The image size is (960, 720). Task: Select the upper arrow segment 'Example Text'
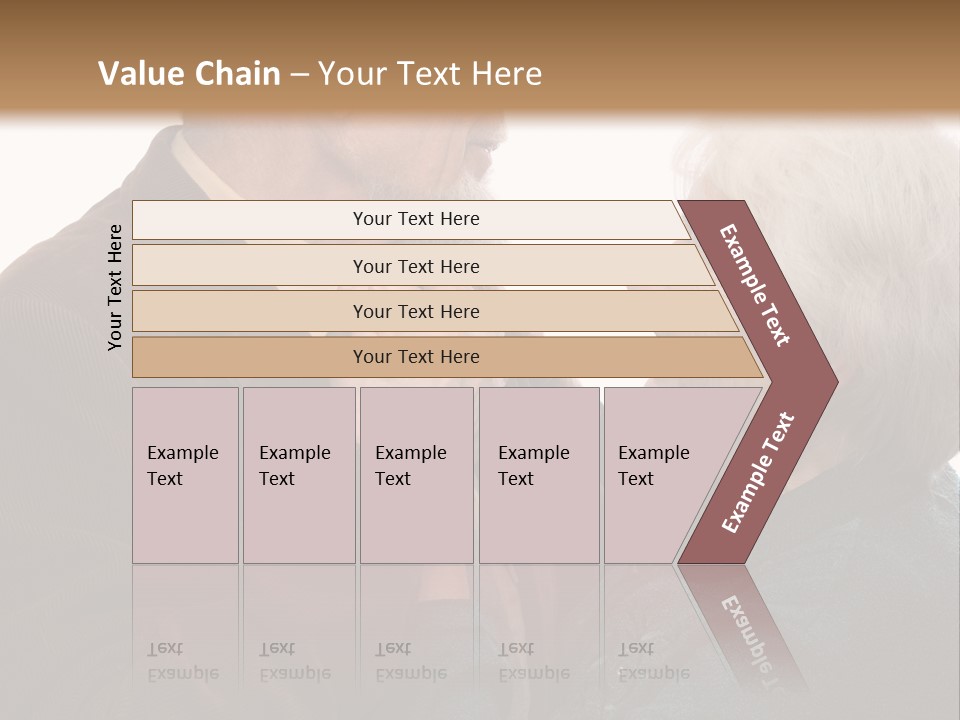coord(757,287)
